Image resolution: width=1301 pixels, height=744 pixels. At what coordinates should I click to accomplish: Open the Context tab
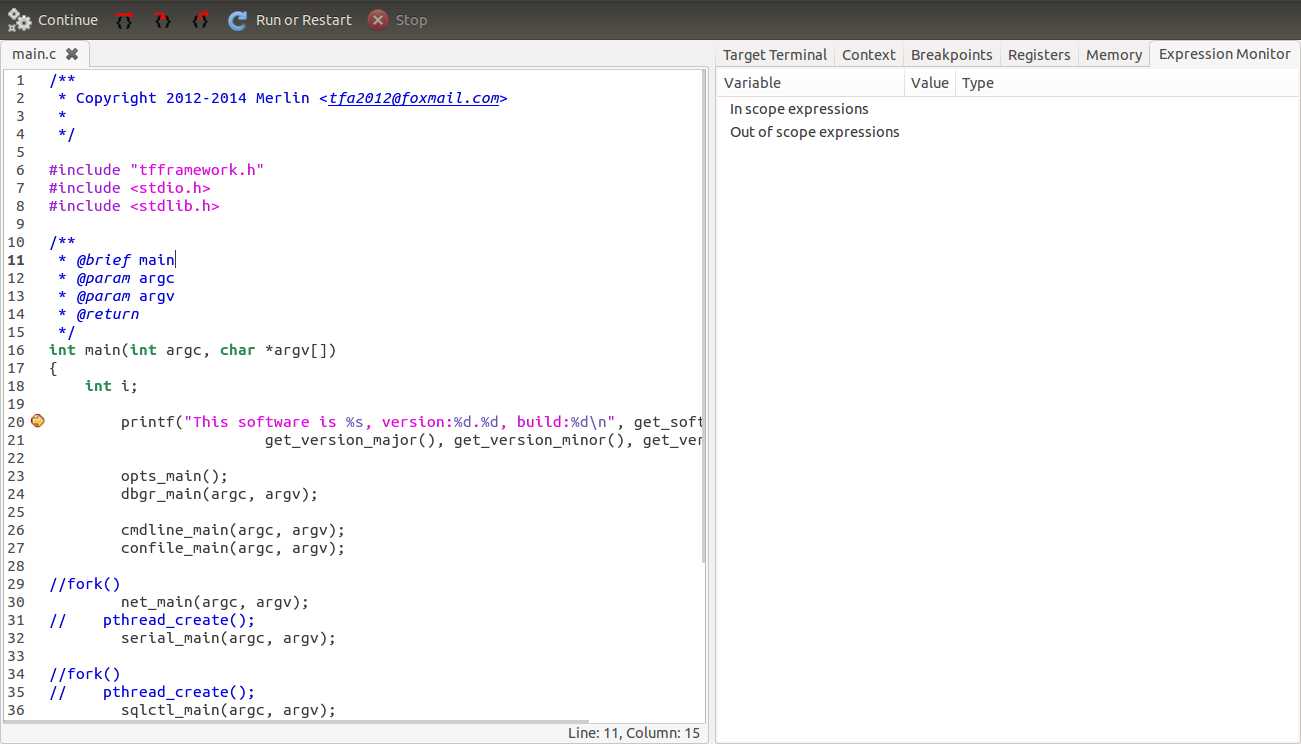click(x=869, y=55)
